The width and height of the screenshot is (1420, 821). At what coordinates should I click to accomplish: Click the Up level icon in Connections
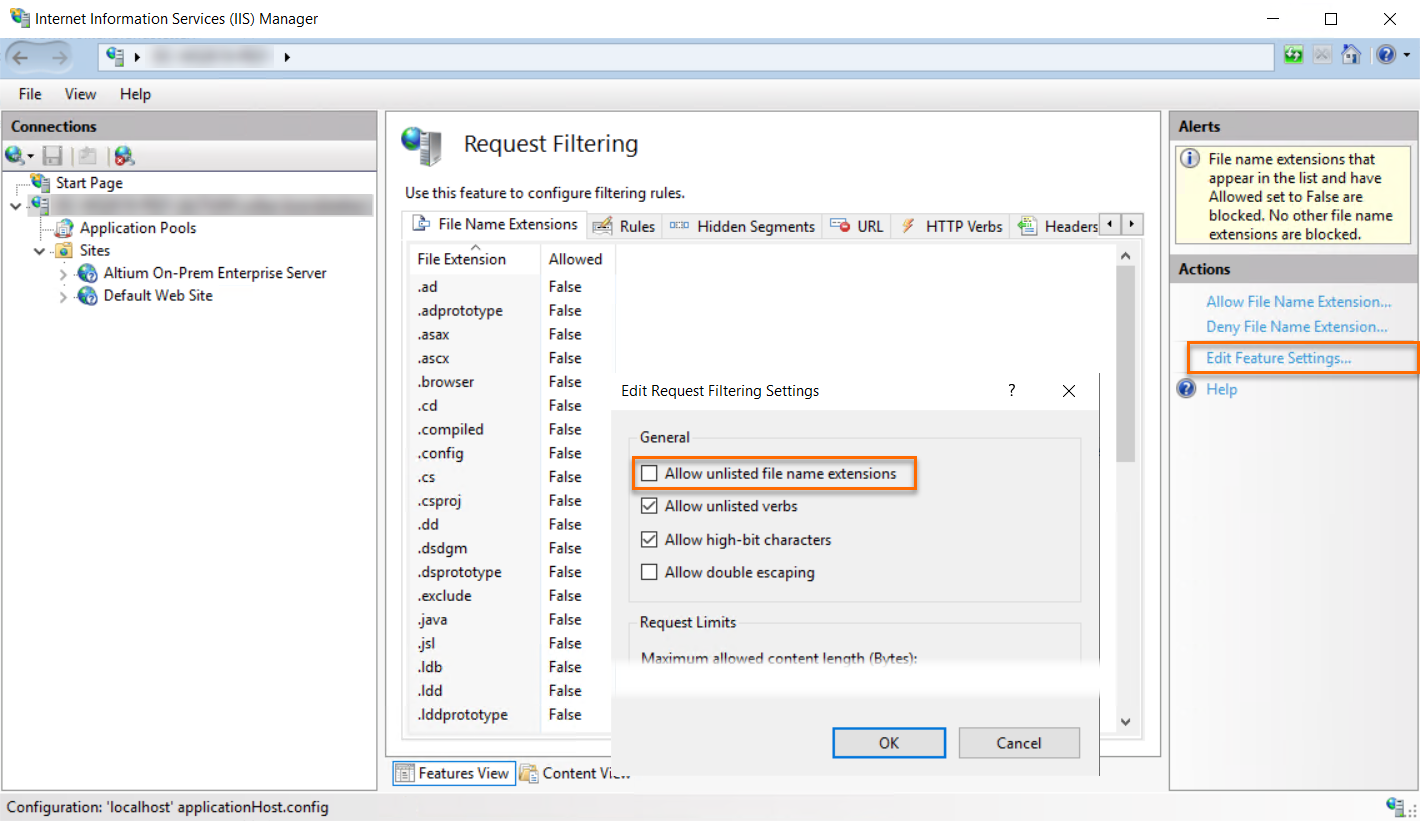(88, 155)
